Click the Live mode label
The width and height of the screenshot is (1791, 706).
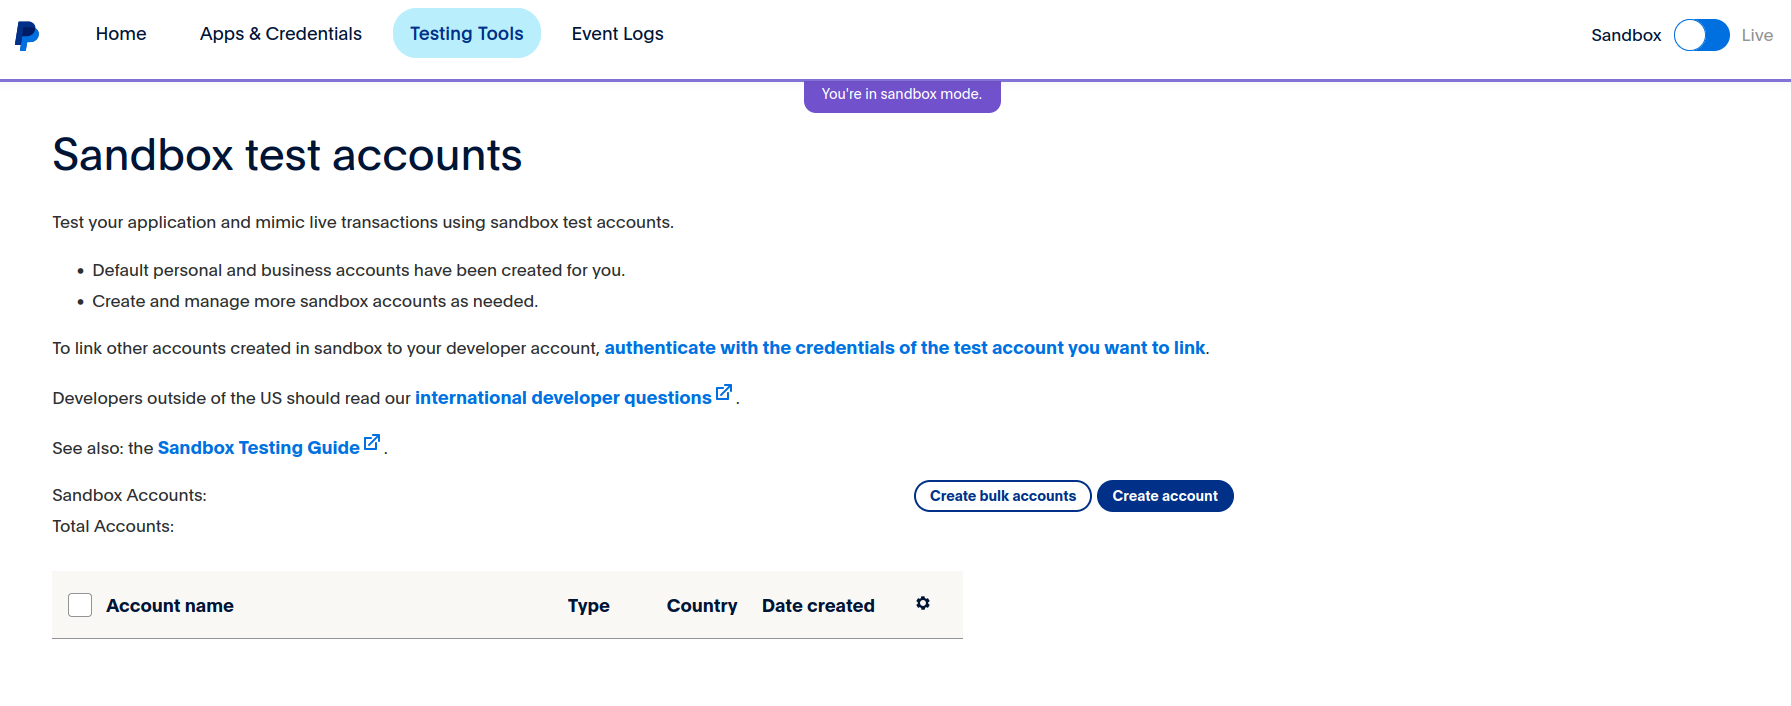(x=1757, y=35)
